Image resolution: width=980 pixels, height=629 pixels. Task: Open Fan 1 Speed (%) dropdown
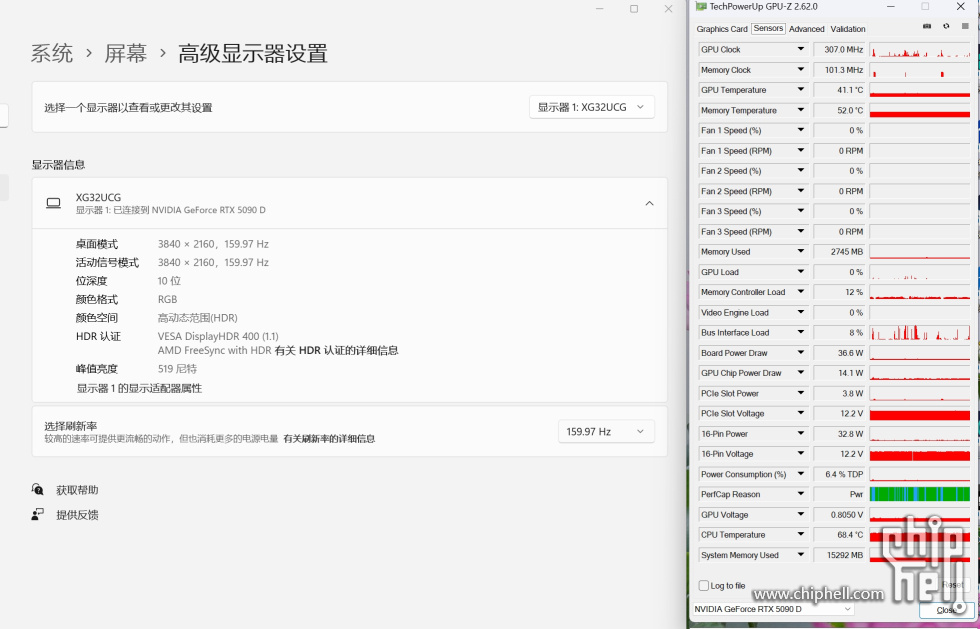tap(800, 130)
